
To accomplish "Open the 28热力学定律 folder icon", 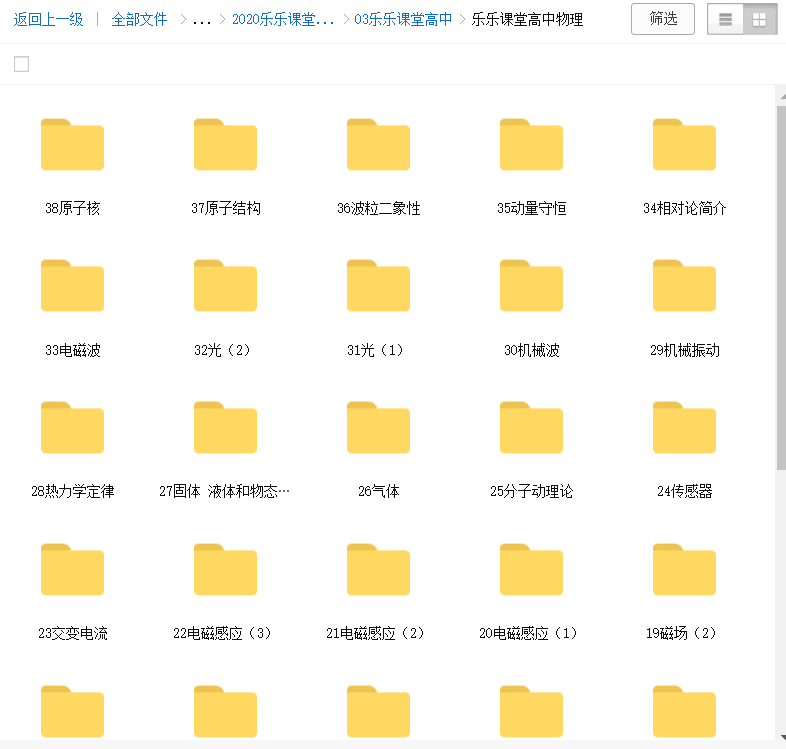I will (x=73, y=428).
